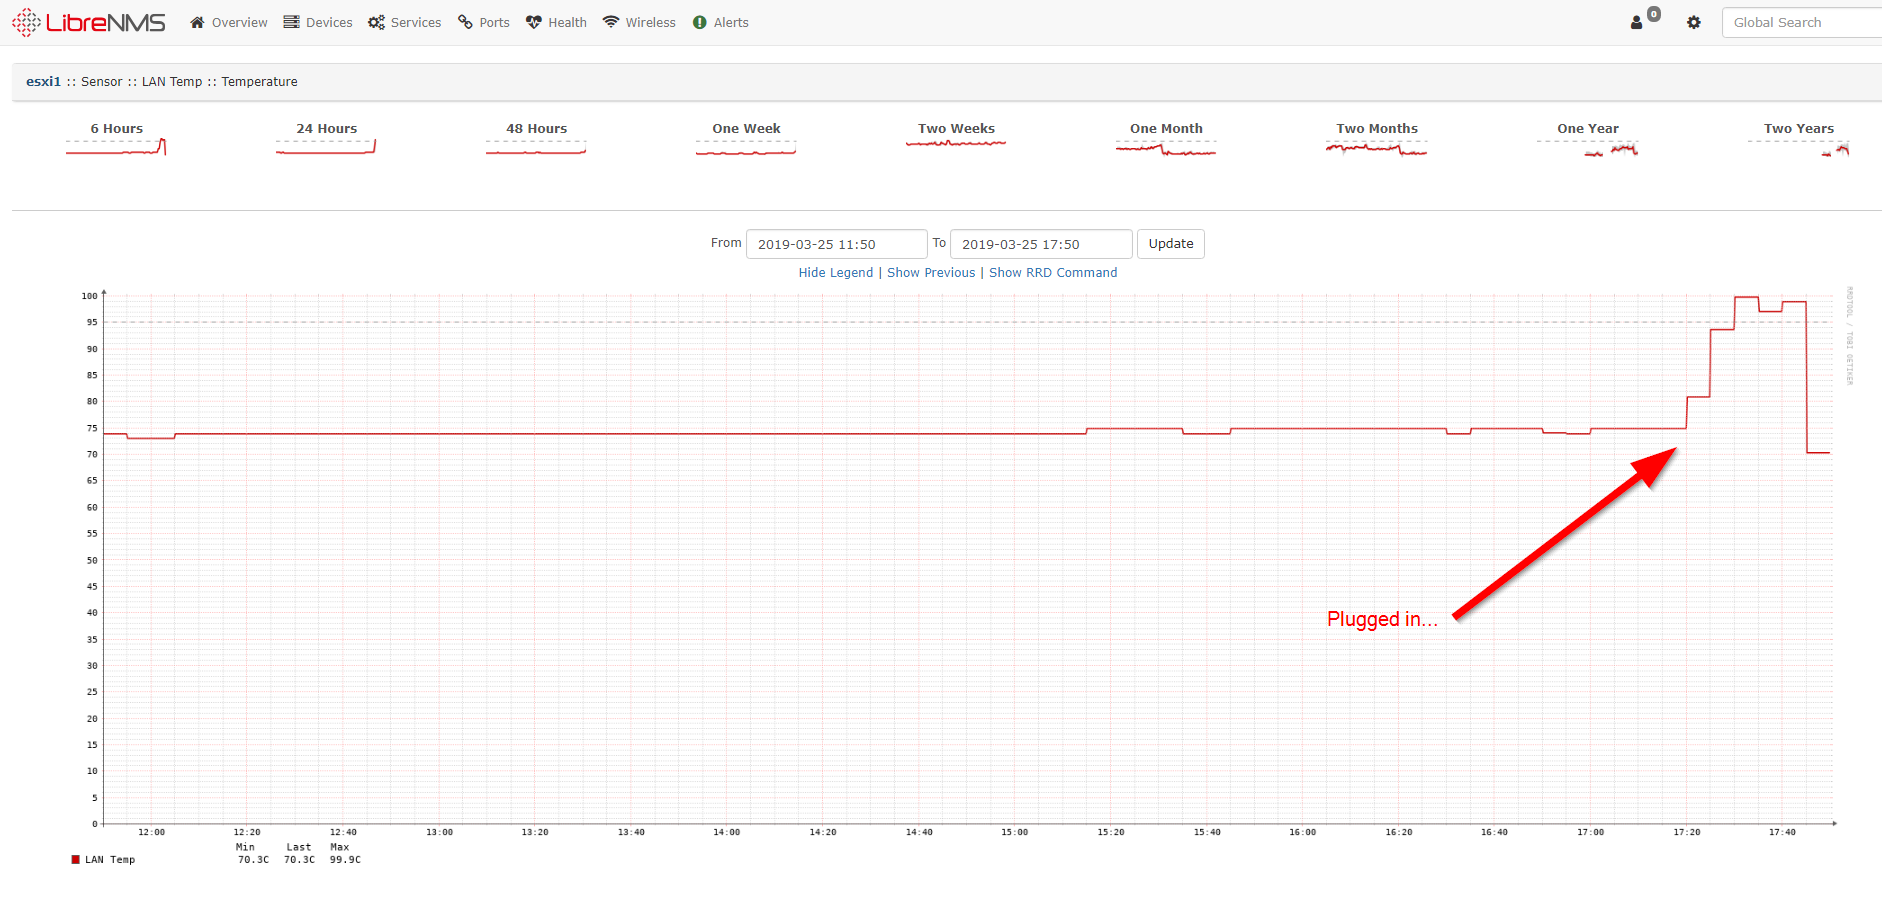Open the 6 Hours thumbnail graph
The width and height of the screenshot is (1882, 899).
(x=116, y=147)
